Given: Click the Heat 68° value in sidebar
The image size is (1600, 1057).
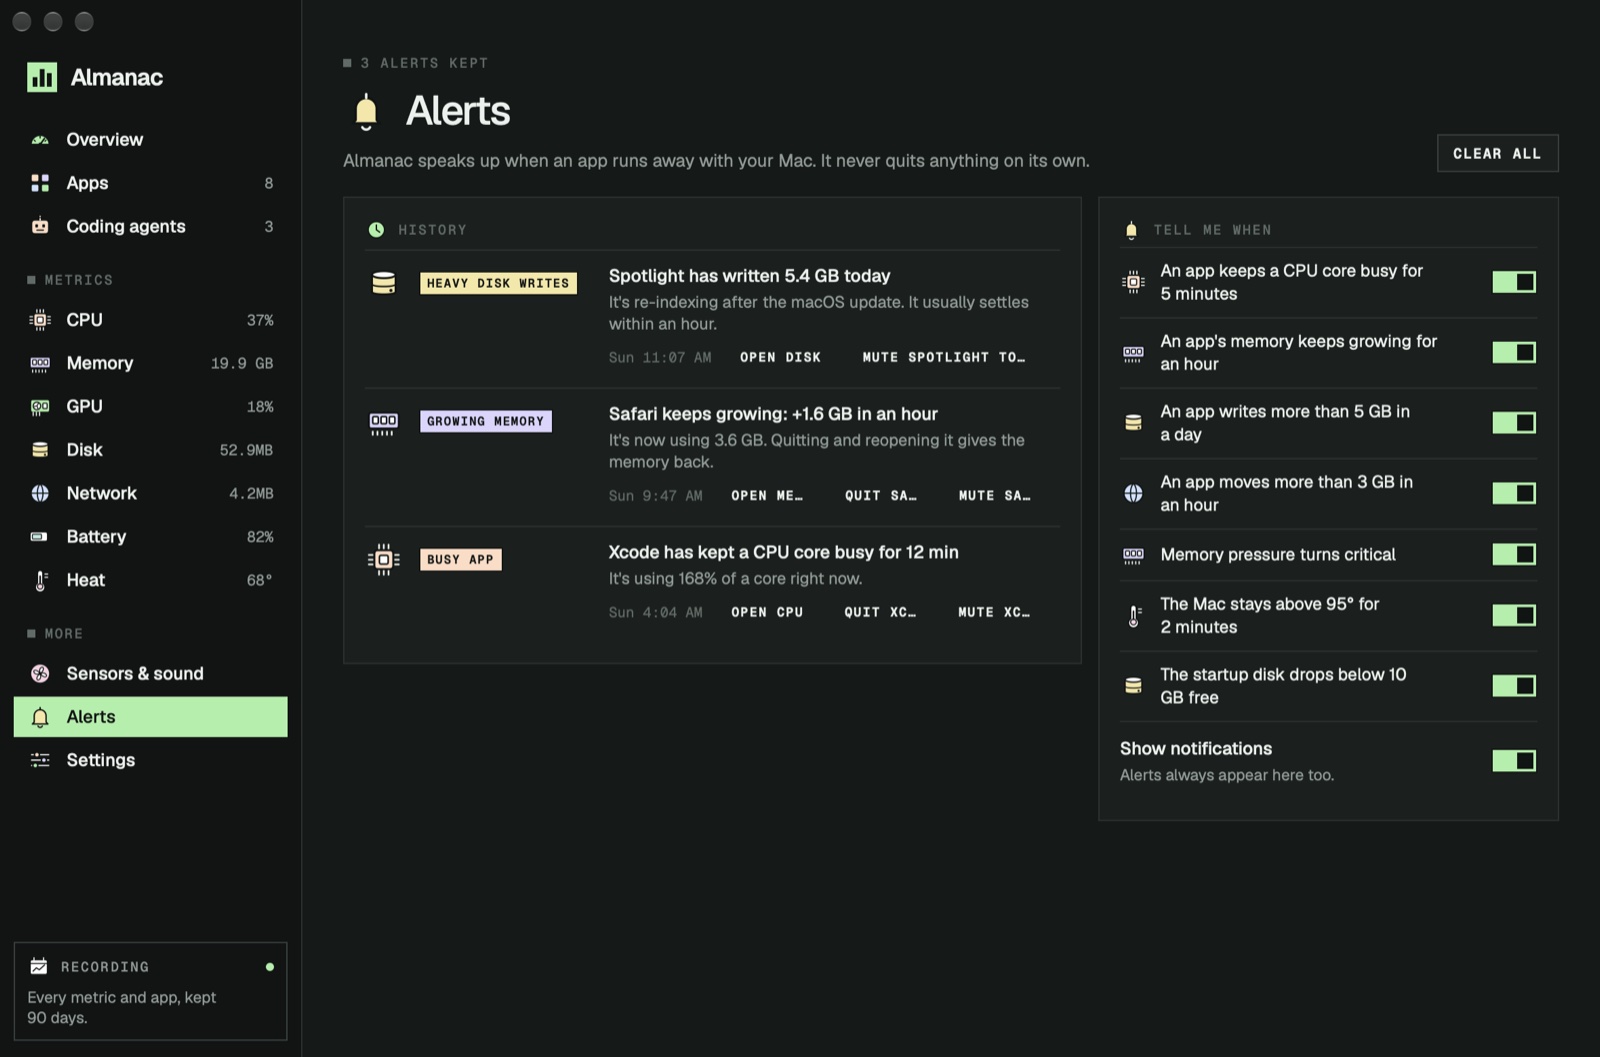Looking at the screenshot, I should tap(260, 580).
